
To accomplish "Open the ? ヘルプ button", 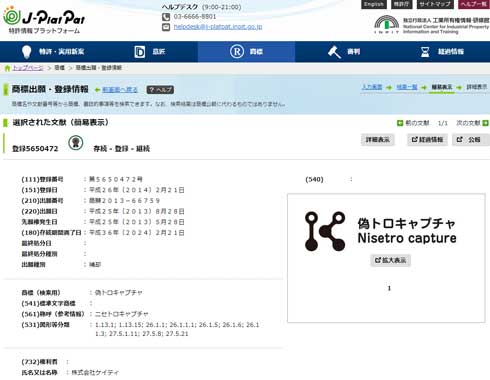I will pyautogui.click(x=160, y=90).
